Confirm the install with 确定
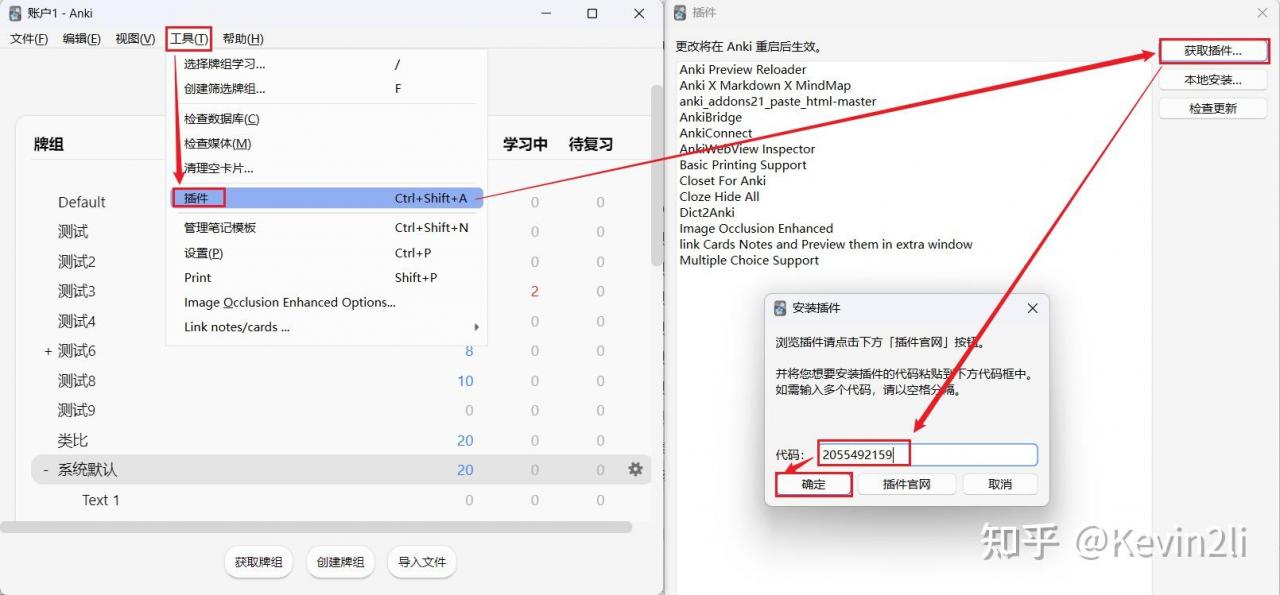 (814, 484)
